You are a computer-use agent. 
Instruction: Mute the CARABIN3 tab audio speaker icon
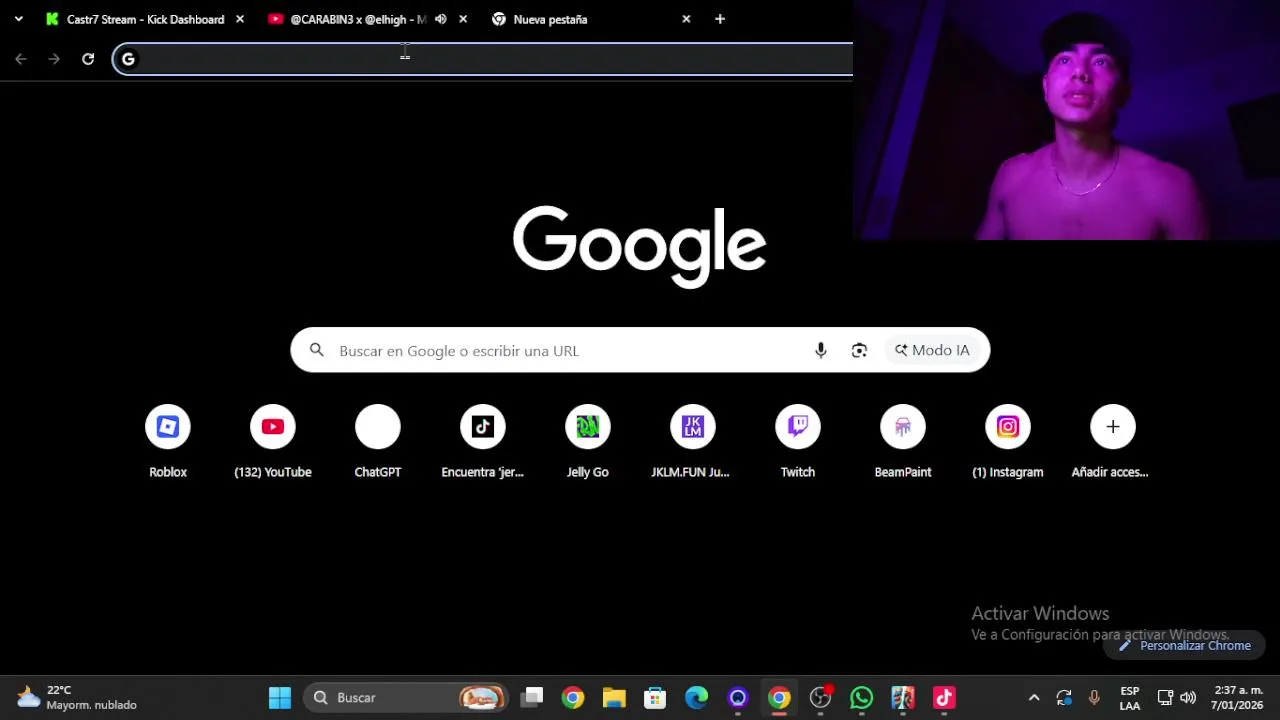(x=441, y=19)
